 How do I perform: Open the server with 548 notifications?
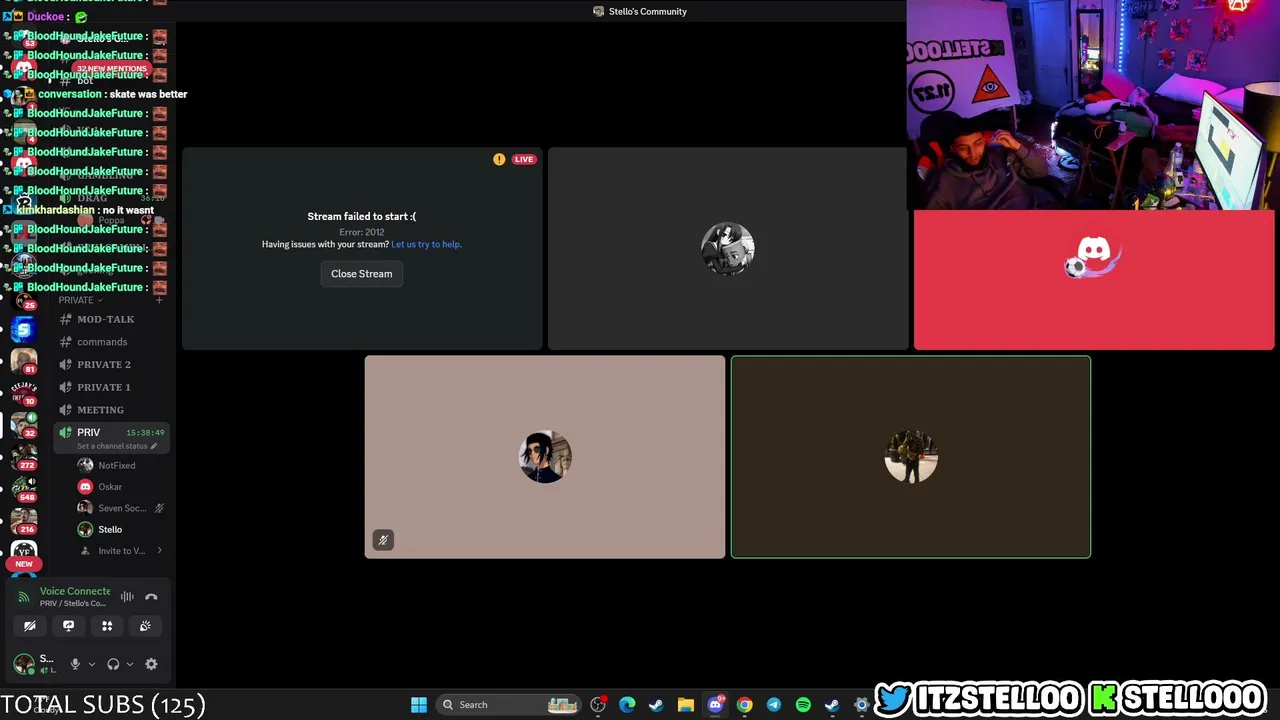[24, 488]
